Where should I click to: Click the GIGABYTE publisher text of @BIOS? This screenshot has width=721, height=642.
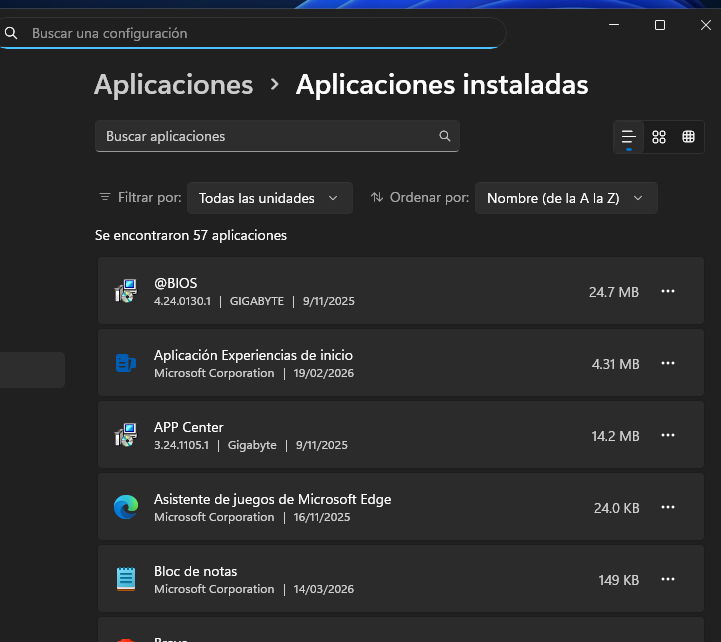coord(257,301)
